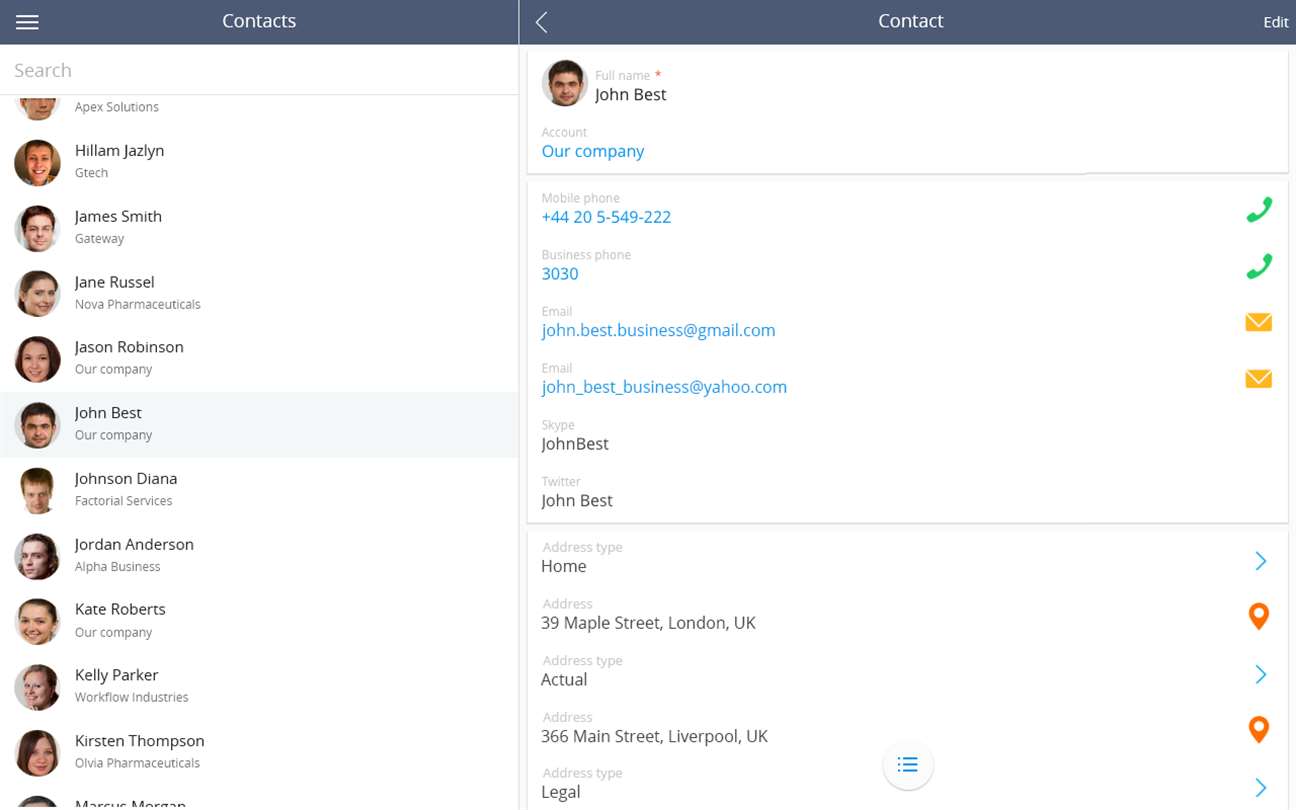Expand the Legal address type chevron
1296x810 pixels.
tap(1260, 788)
